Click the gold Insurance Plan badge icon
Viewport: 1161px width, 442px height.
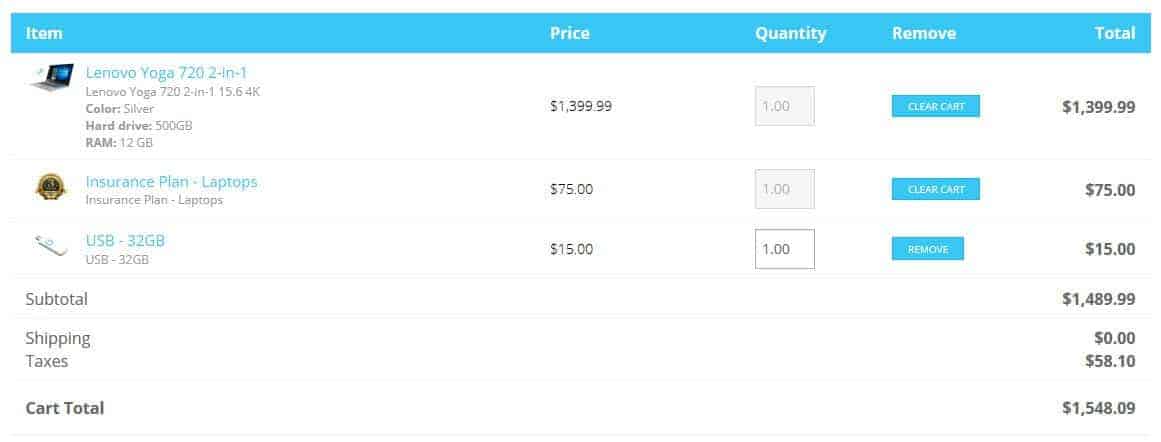point(50,187)
